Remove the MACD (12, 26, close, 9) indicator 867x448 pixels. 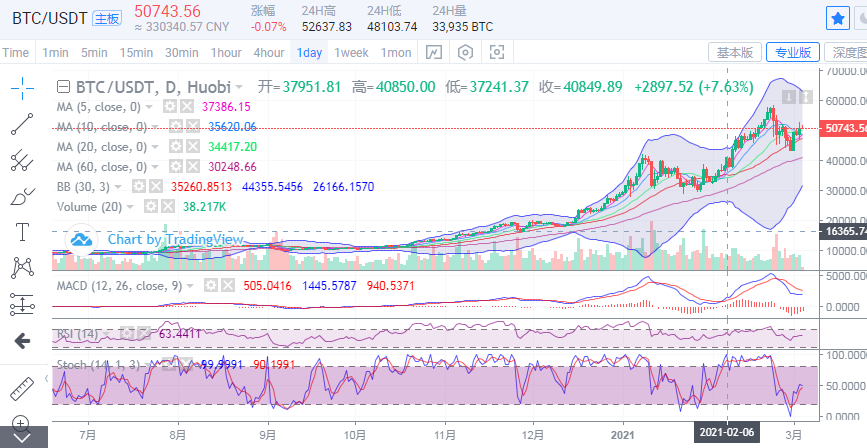(x=227, y=286)
